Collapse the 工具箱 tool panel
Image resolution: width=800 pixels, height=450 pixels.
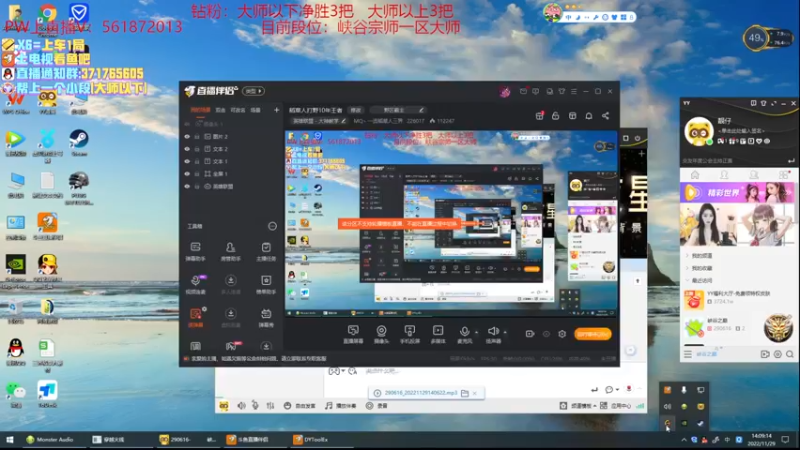[272, 226]
